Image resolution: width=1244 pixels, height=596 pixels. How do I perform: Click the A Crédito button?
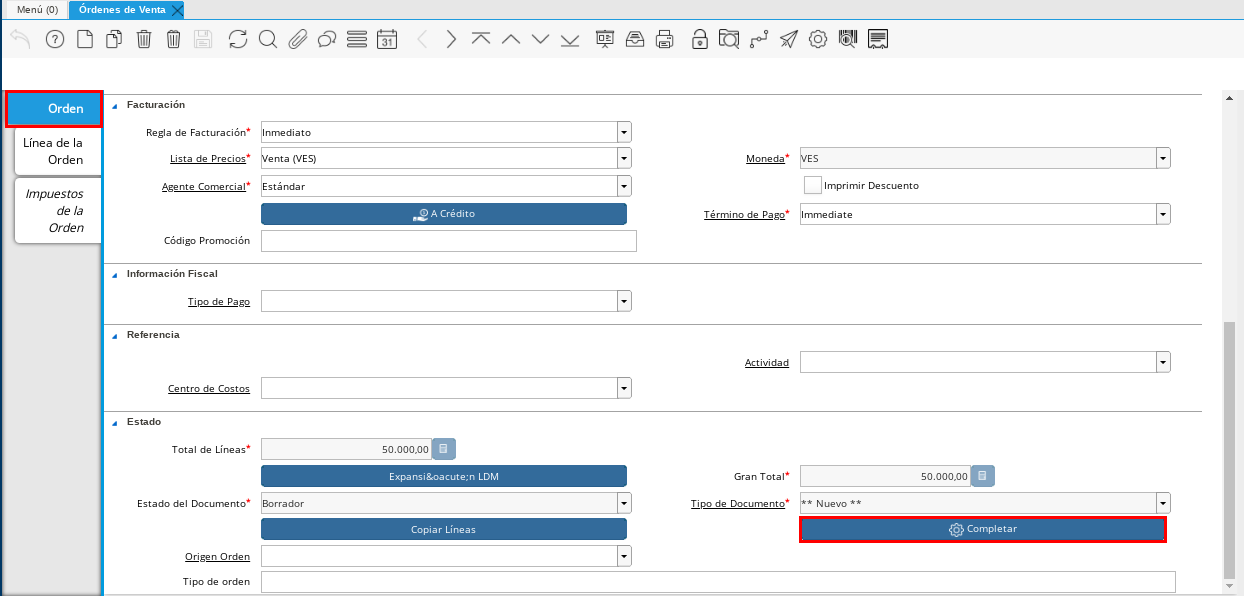(x=444, y=214)
